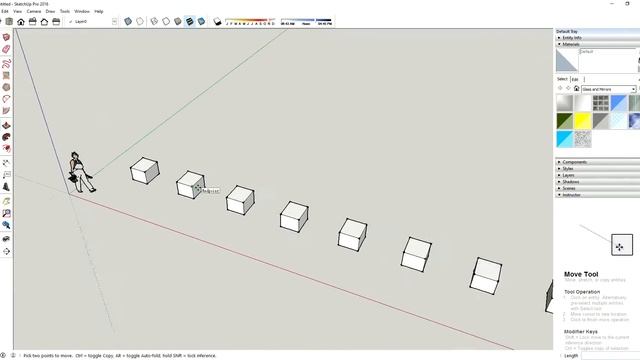Go back in material browser
The width and height of the screenshot is (640, 360).
coord(560,89)
